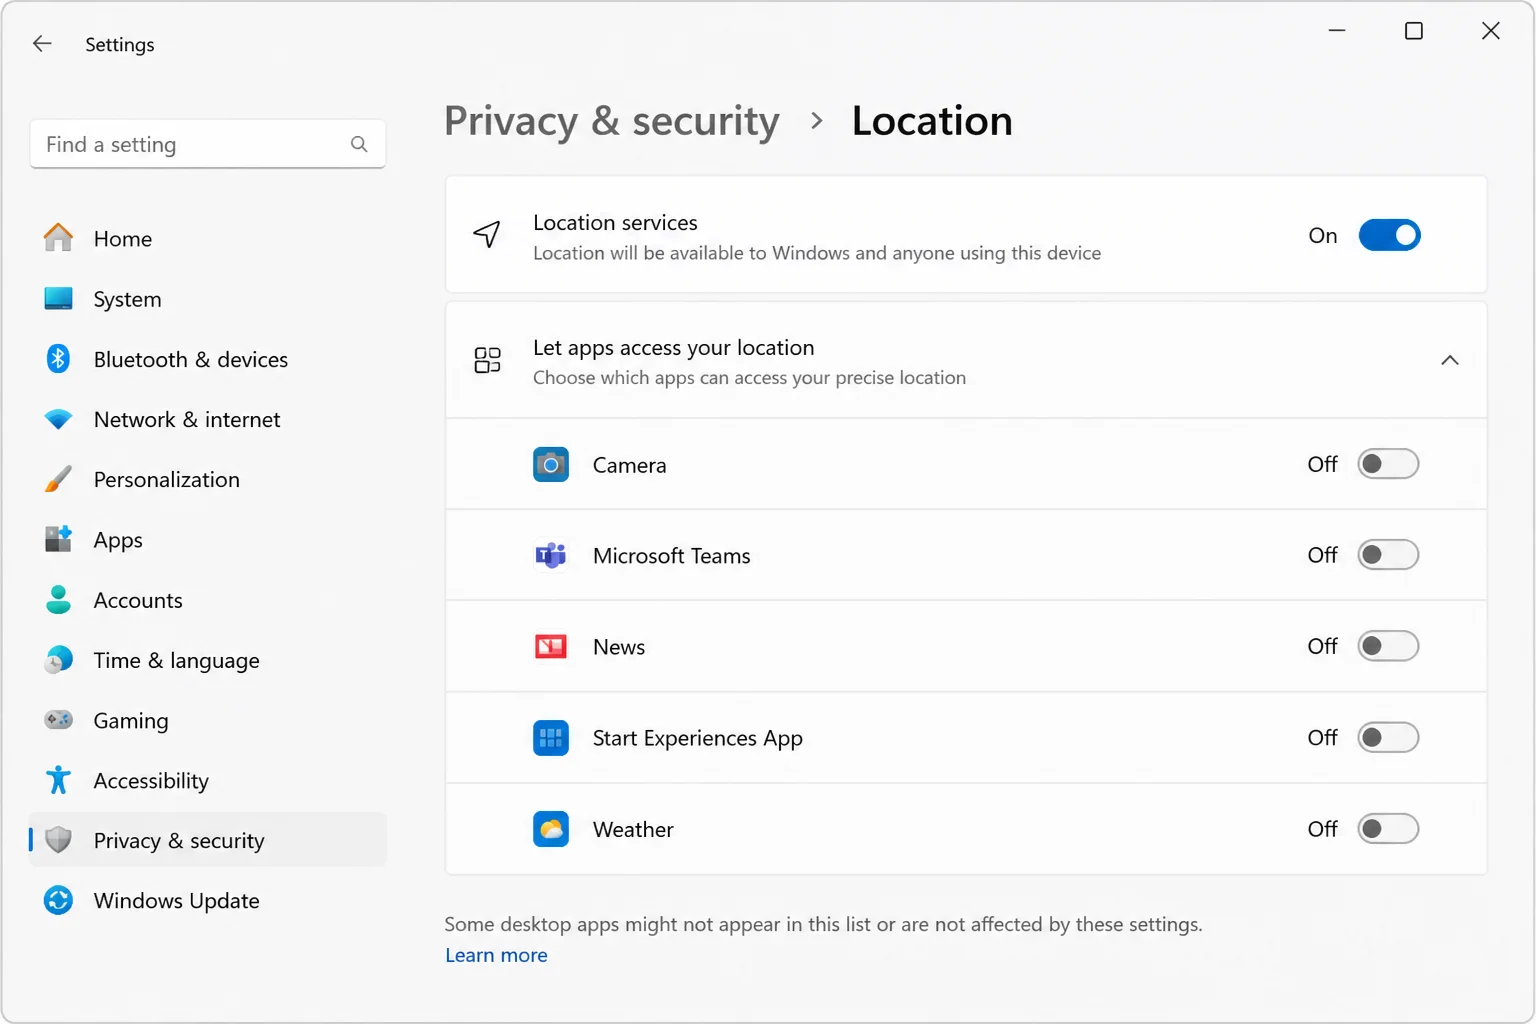
Task: Select Windows Update label
Action: (176, 901)
